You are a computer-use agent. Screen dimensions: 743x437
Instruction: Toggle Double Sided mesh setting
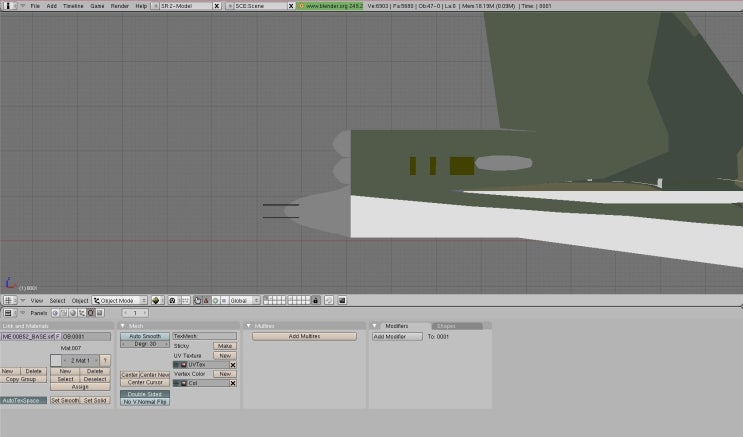coord(144,393)
